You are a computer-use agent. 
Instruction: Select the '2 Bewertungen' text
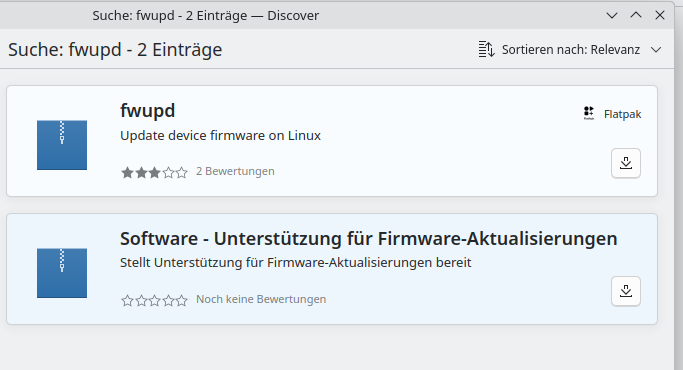coord(235,171)
